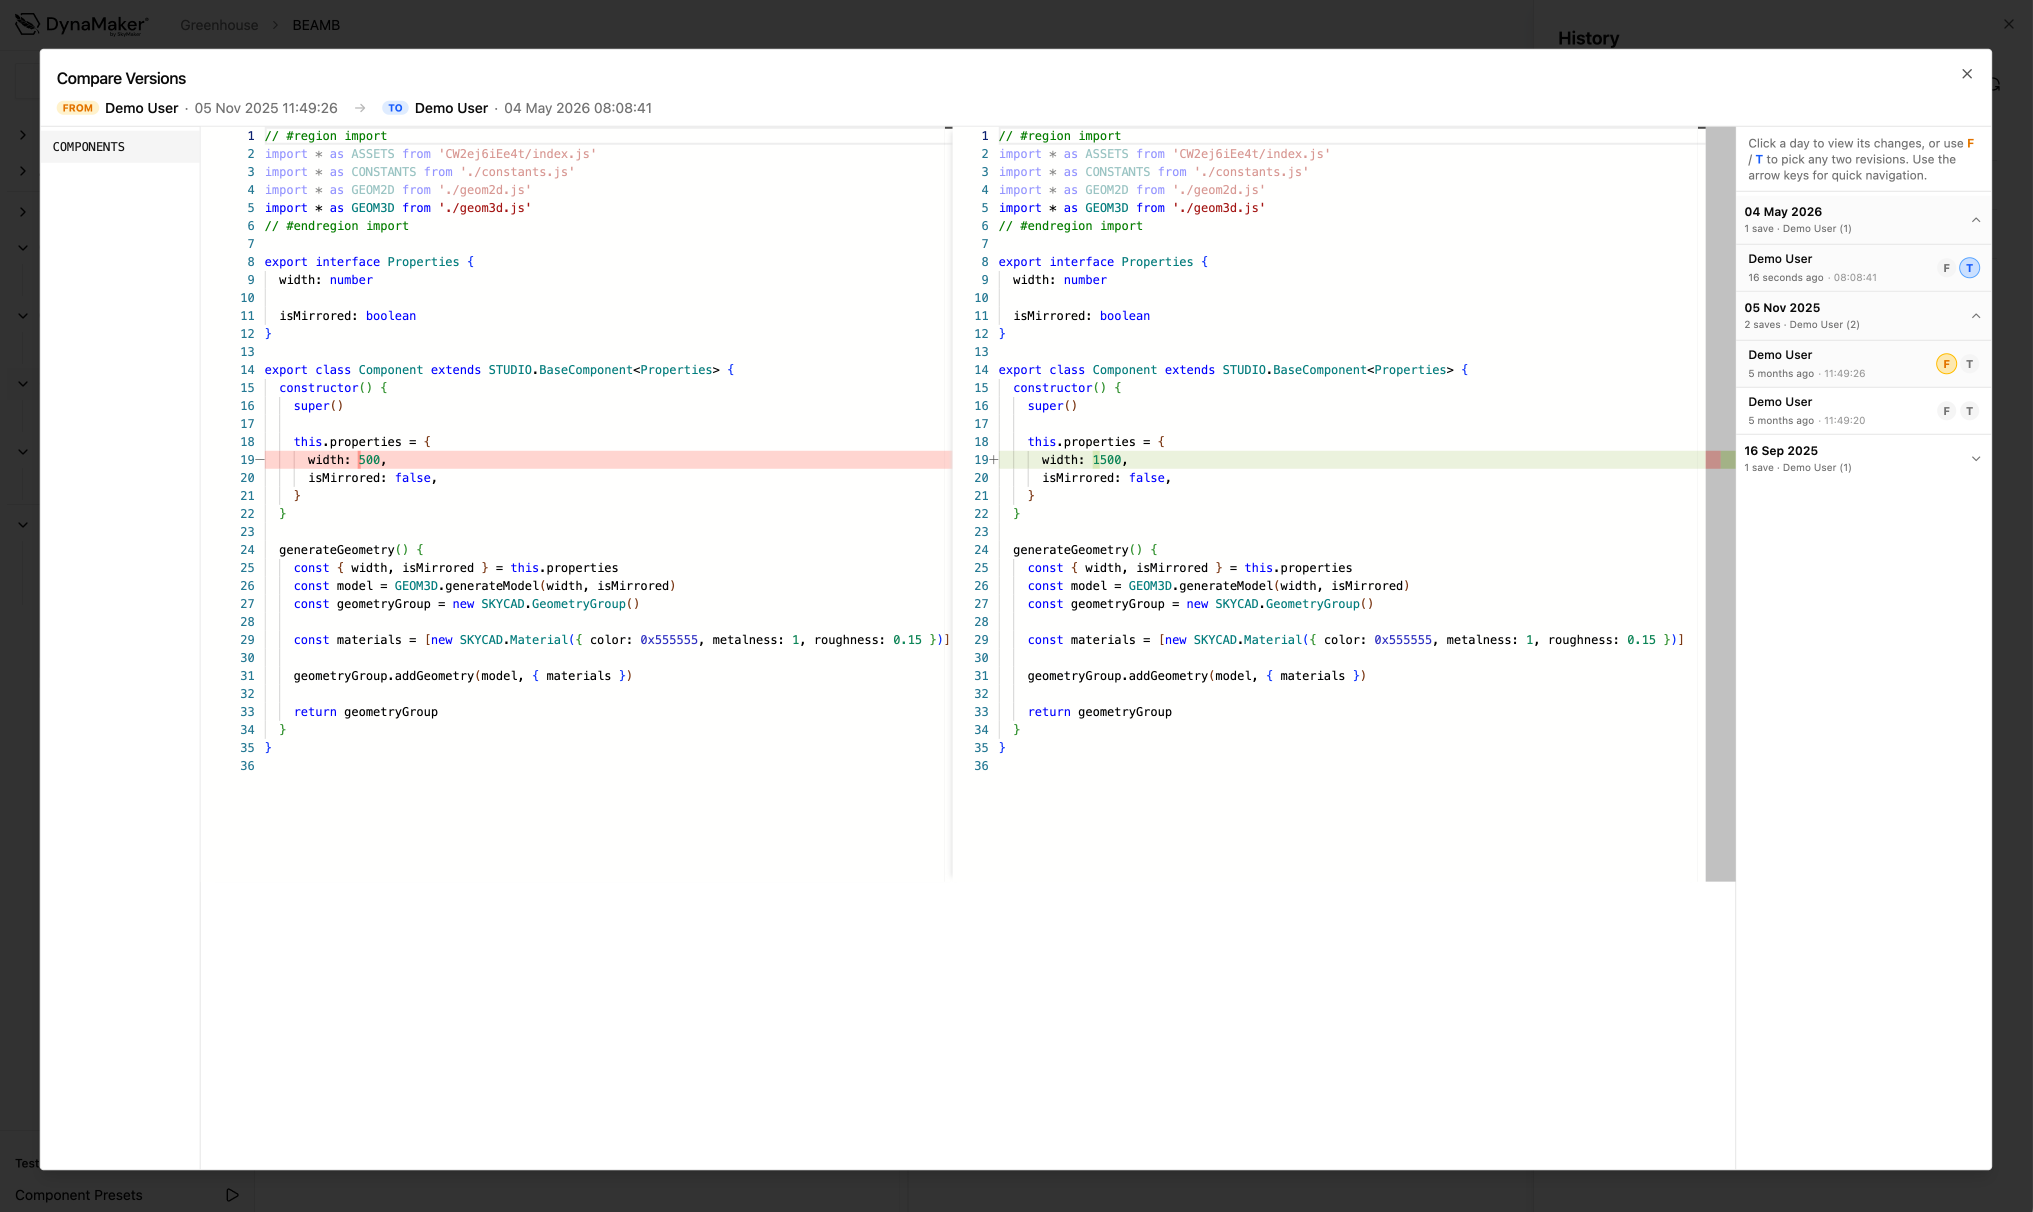Click '1 save · Demo User (1)' under 04 May
Screen dimensions: 2033x1212
click(1797, 229)
